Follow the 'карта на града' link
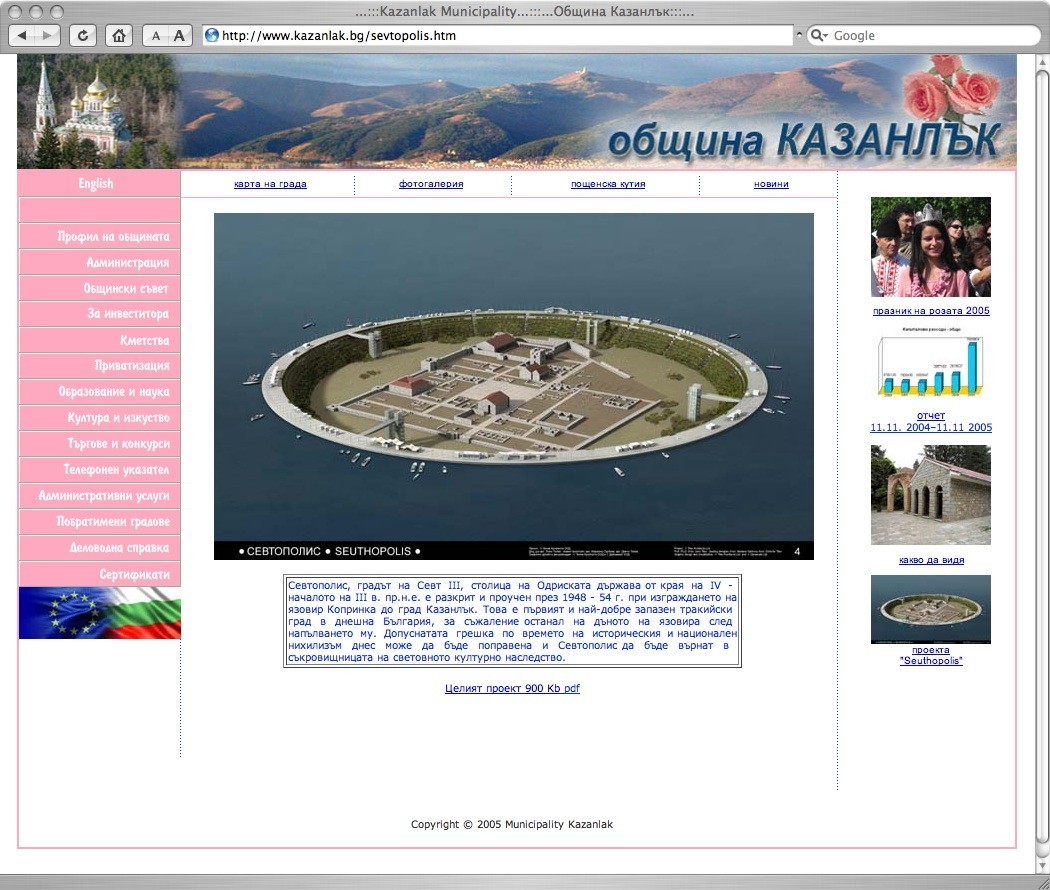 click(x=270, y=184)
